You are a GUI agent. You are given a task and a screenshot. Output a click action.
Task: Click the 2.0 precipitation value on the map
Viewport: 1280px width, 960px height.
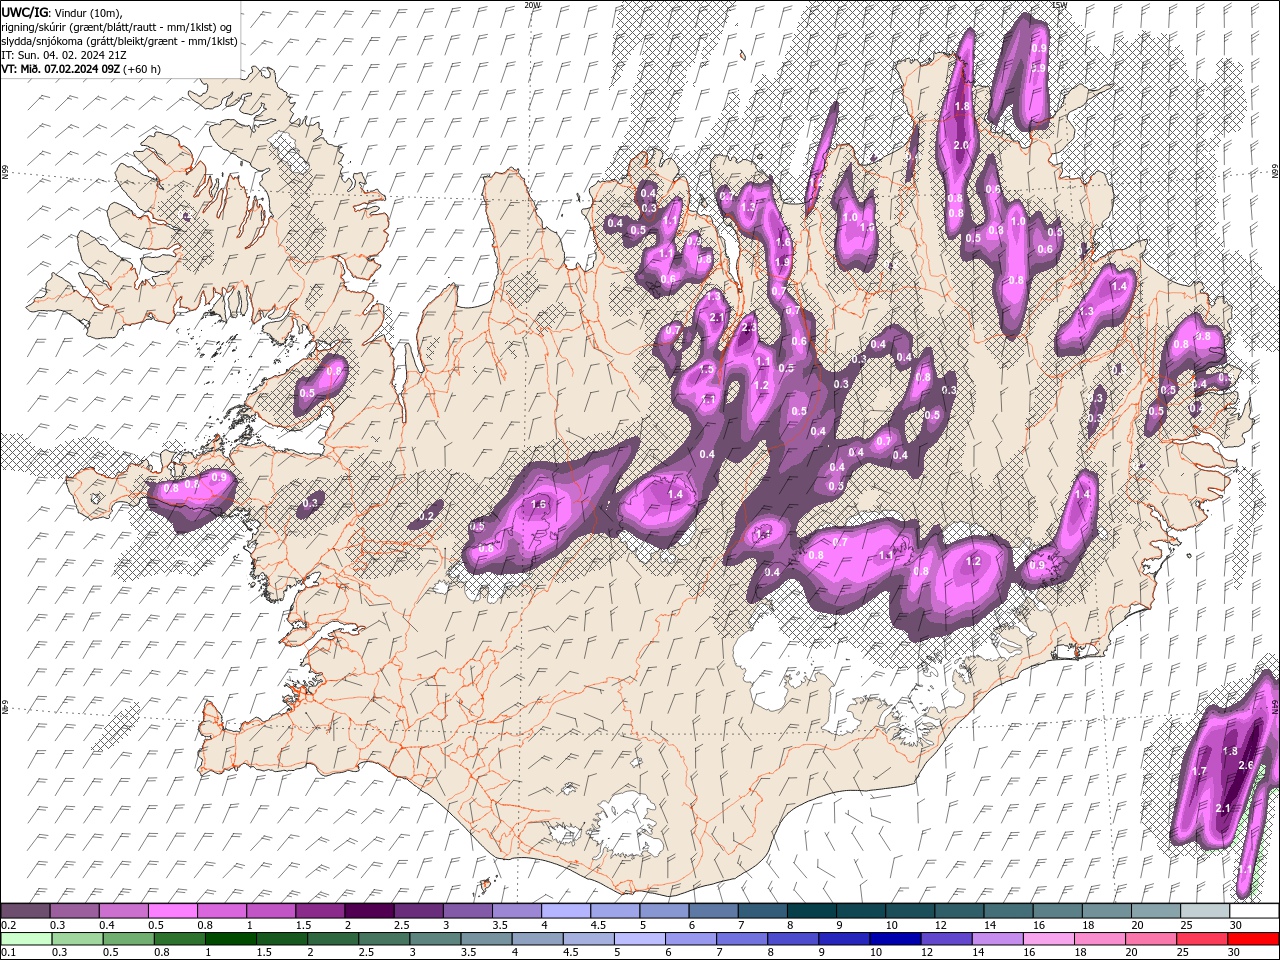(961, 145)
